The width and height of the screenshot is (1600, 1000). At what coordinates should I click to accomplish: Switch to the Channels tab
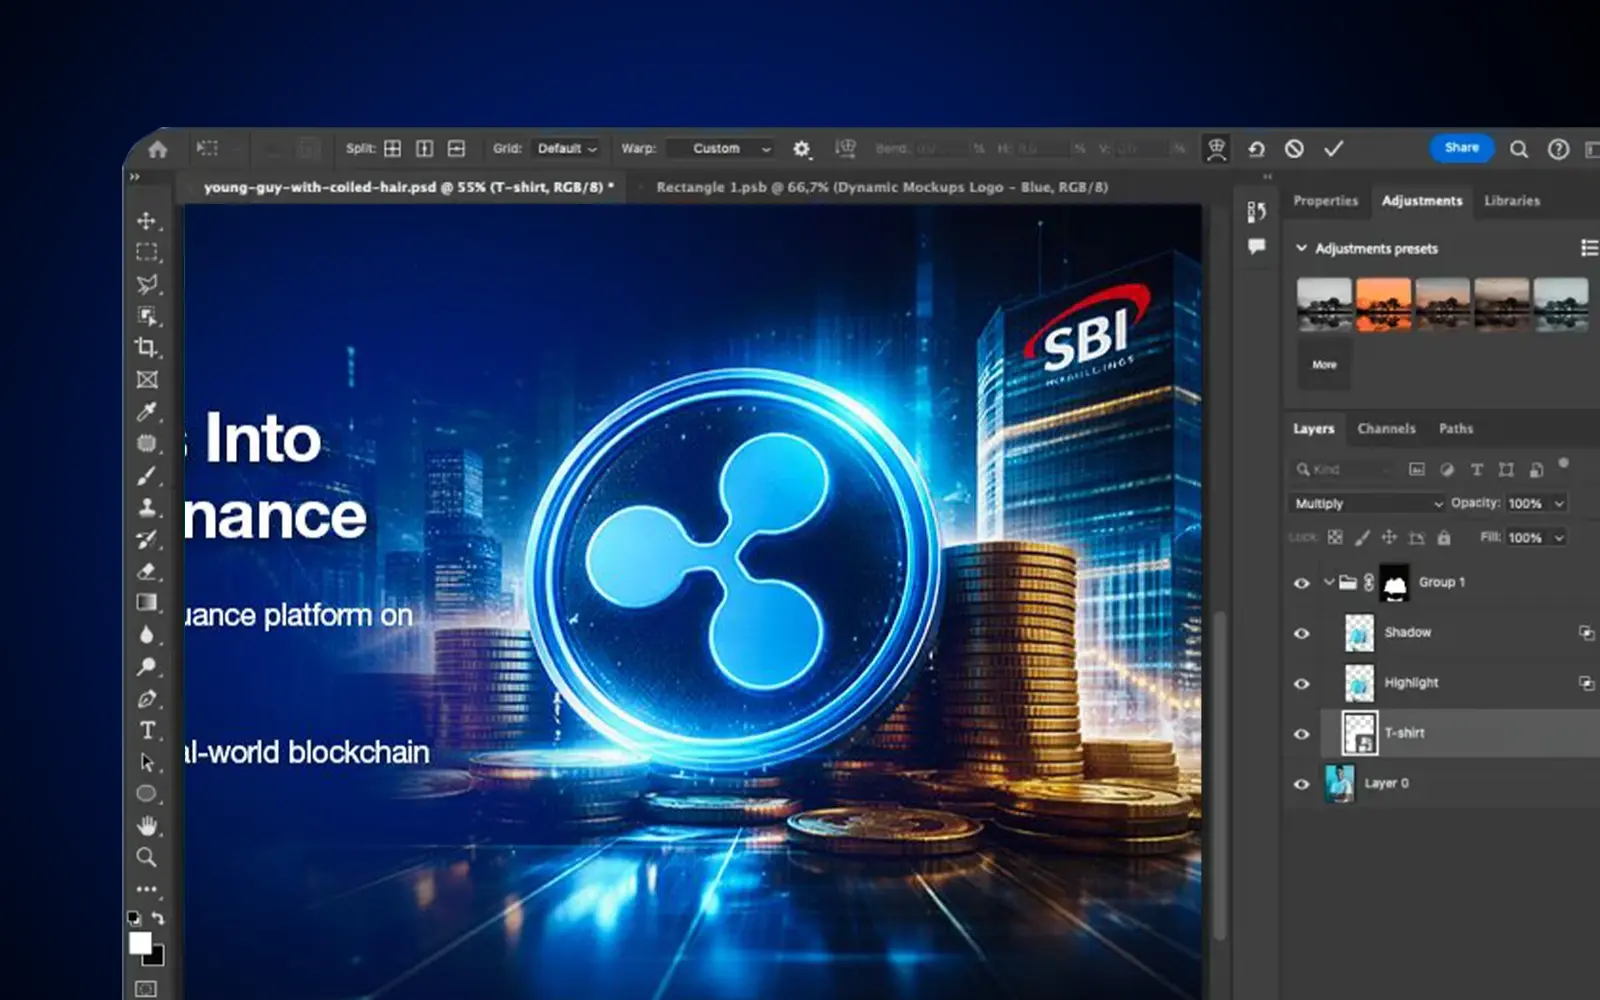pyautogui.click(x=1386, y=428)
